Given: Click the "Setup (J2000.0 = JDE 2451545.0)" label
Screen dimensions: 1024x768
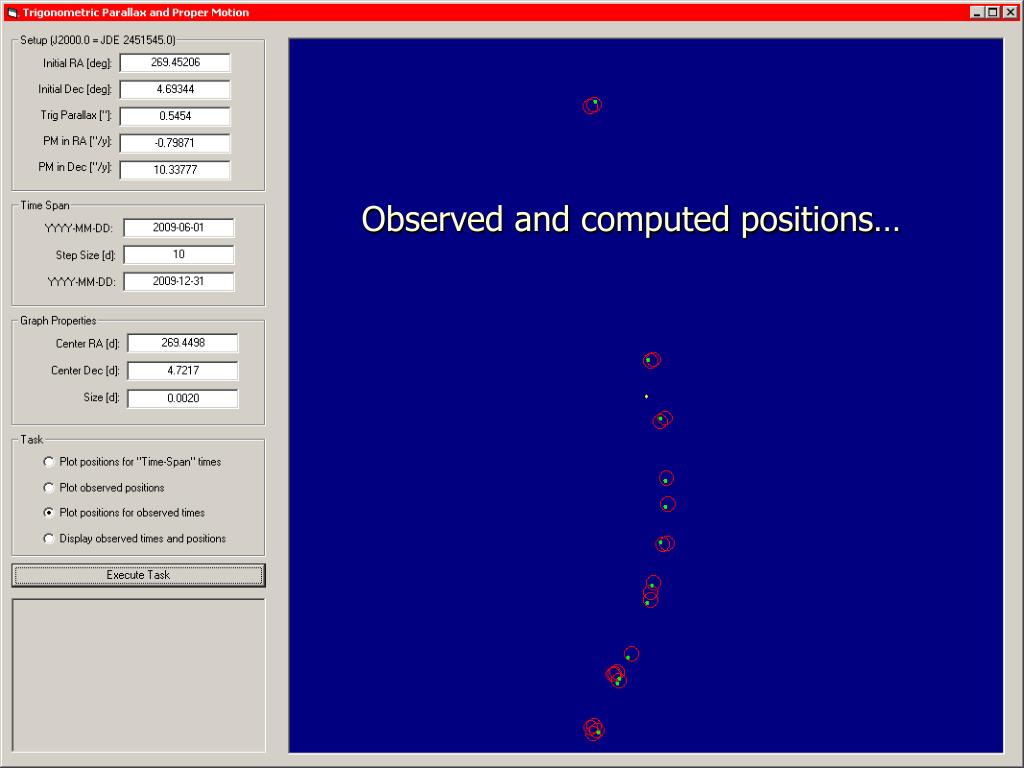Looking at the screenshot, I should pyautogui.click(x=98, y=40).
